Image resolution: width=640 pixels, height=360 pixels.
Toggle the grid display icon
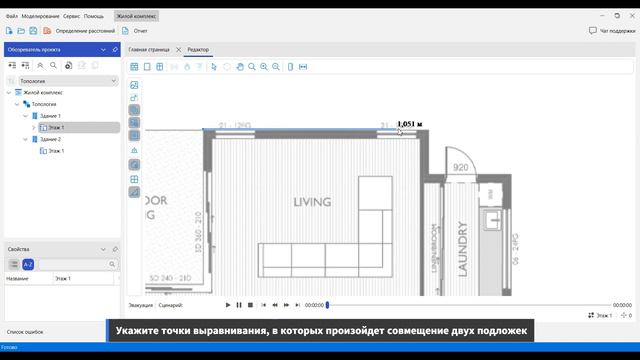click(134, 179)
